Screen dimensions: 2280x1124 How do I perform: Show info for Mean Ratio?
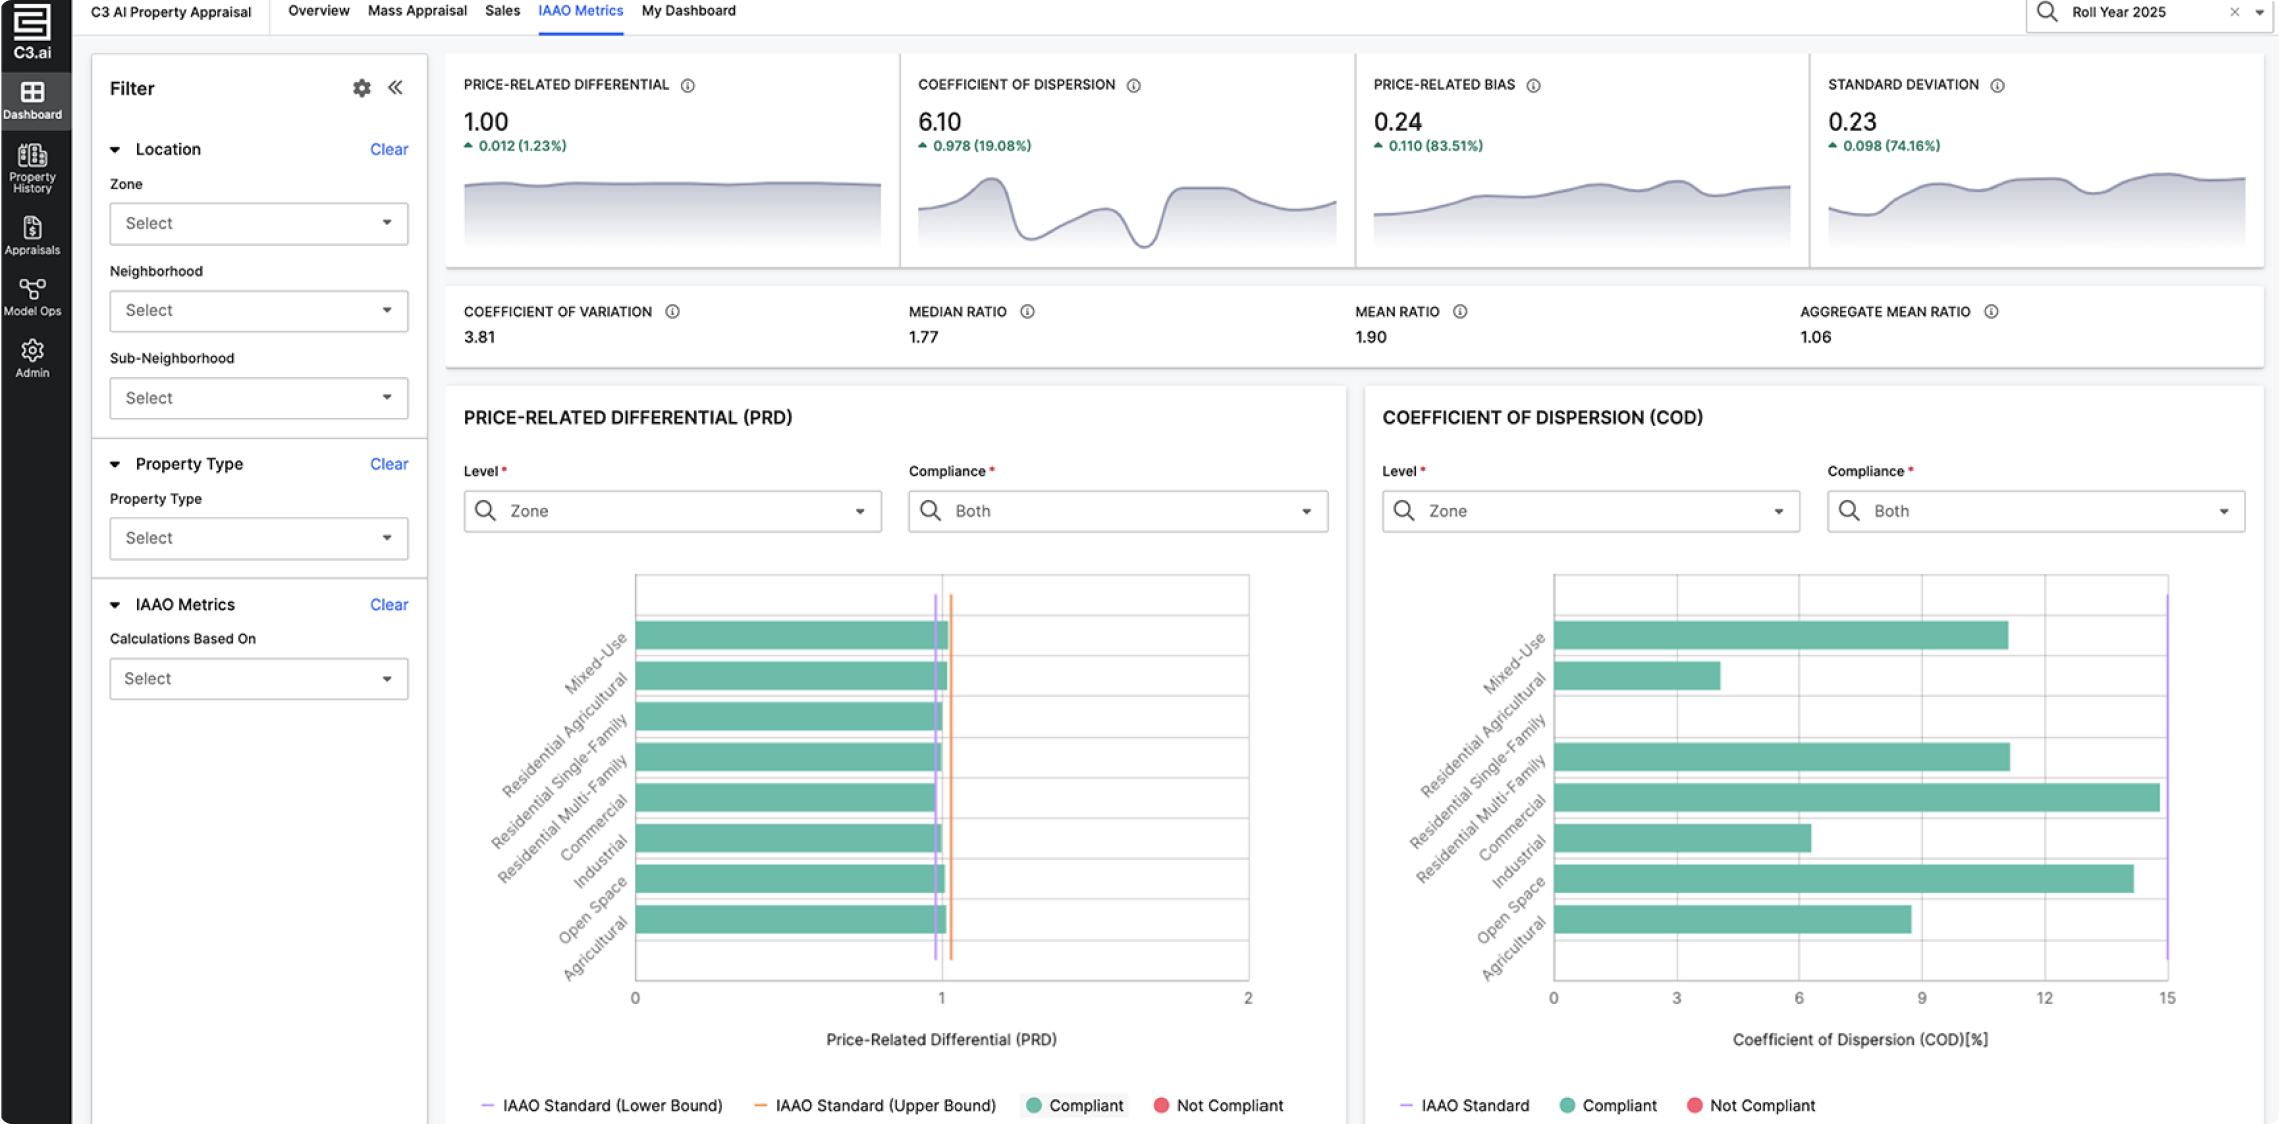click(x=1460, y=312)
